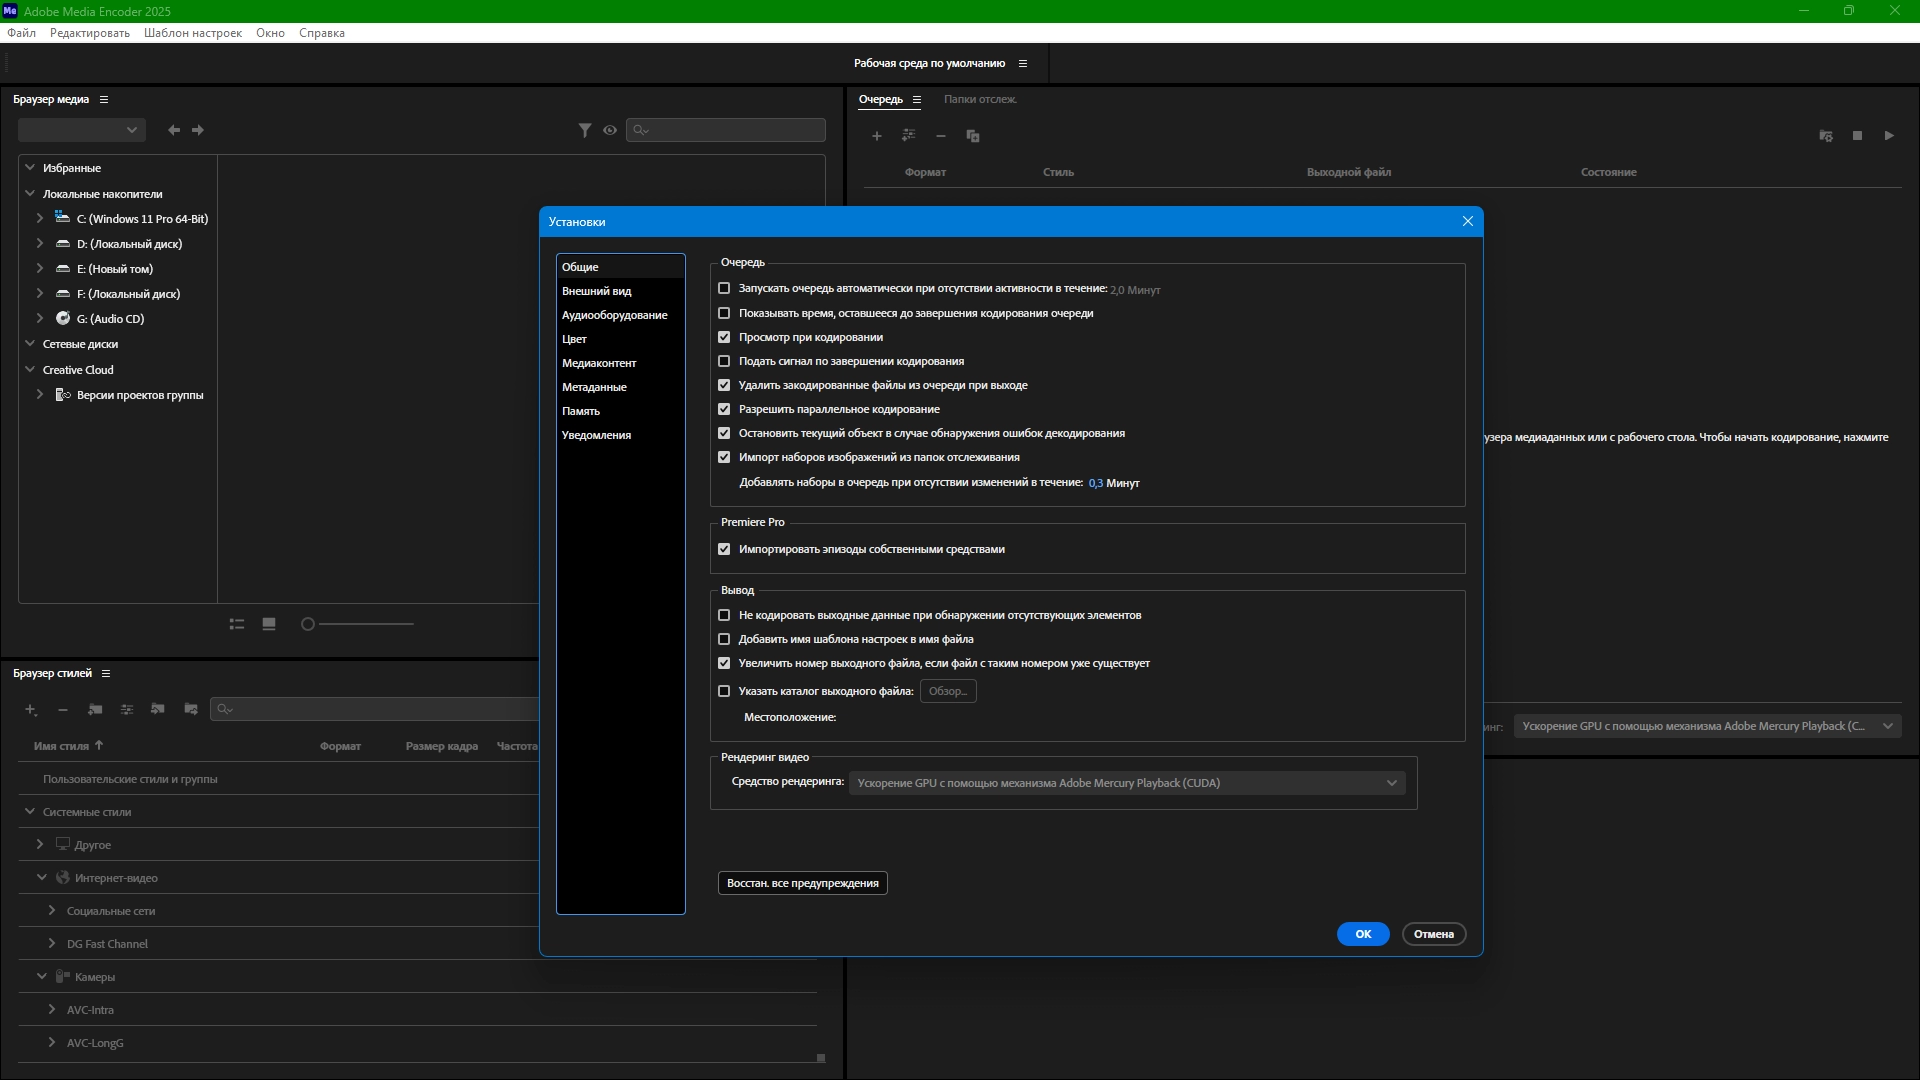The width and height of the screenshot is (1920, 1080).
Task: Enable 'Показывать время, оставшееся' checkbox
Action: (x=724, y=313)
